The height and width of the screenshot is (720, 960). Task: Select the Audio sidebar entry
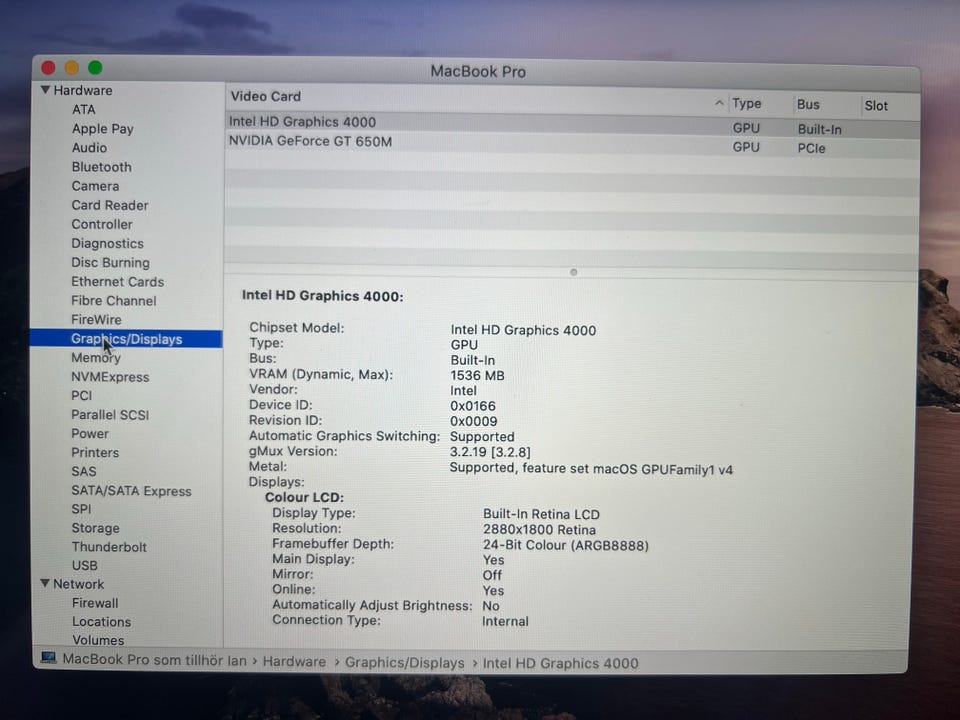pyautogui.click(x=89, y=148)
